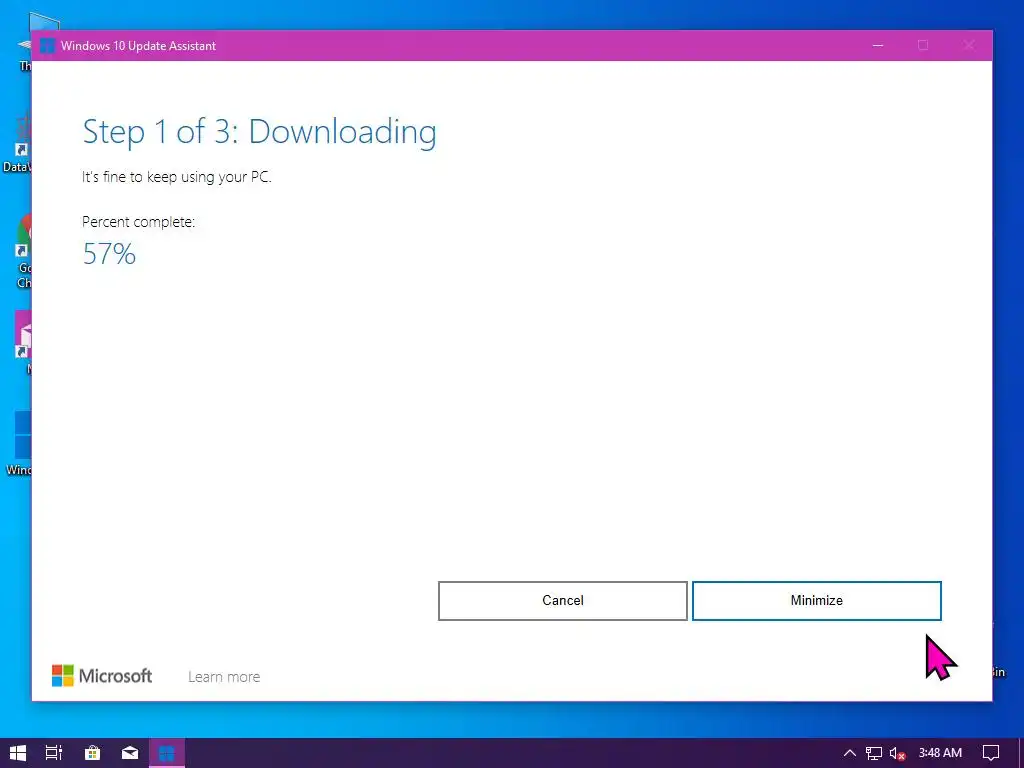Open the Learn more link
The width and height of the screenshot is (1024, 768).
pyautogui.click(x=224, y=677)
